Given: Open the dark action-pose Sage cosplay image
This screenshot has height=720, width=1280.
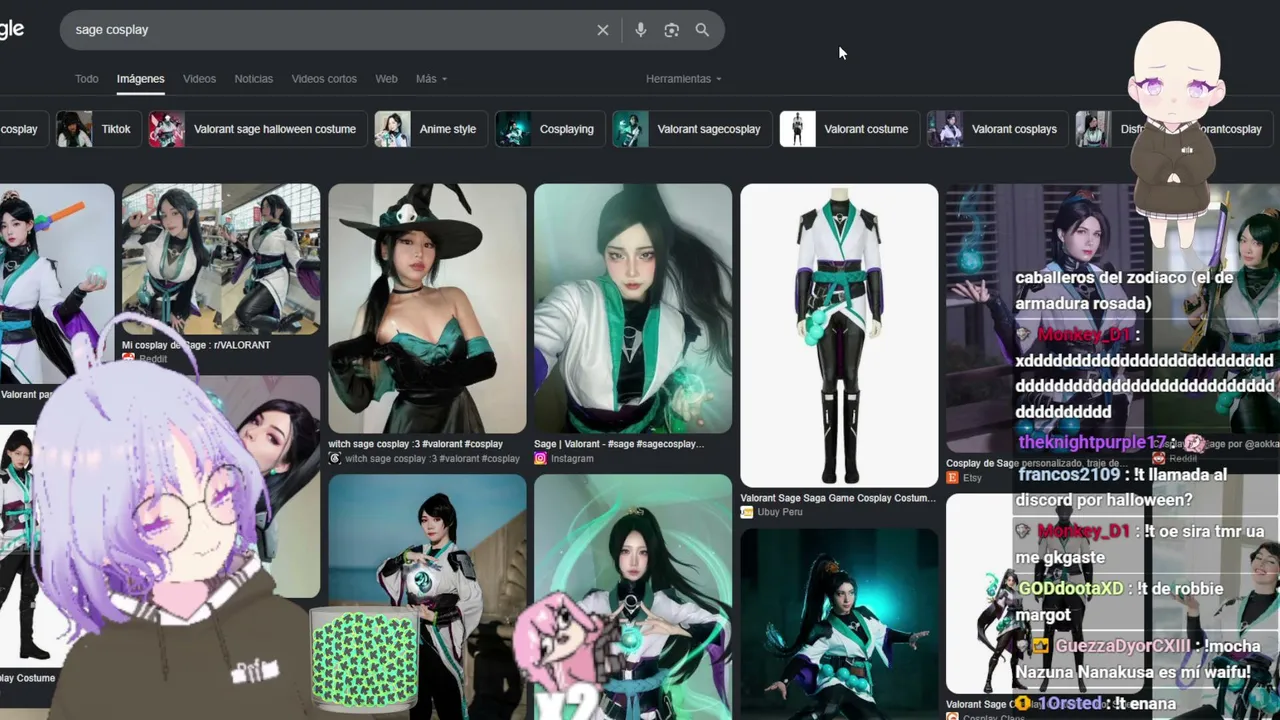Looking at the screenshot, I should pos(839,624).
